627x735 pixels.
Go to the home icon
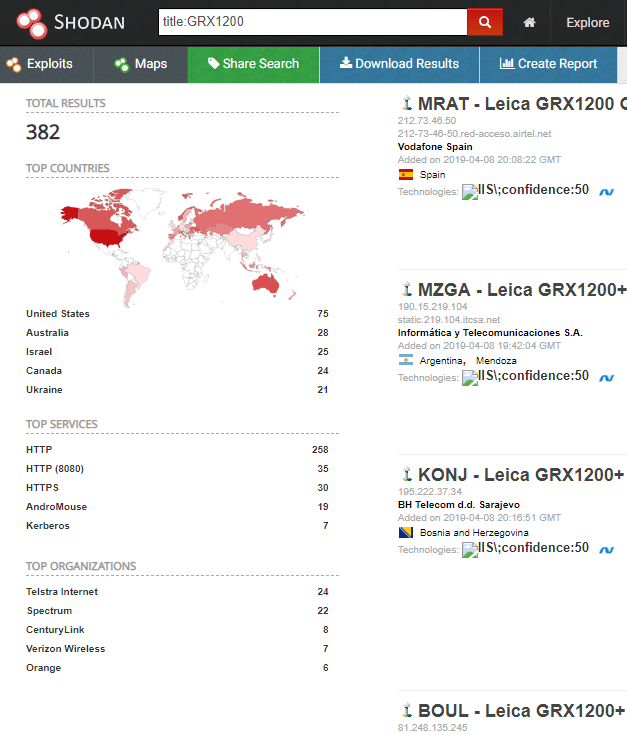(x=529, y=22)
